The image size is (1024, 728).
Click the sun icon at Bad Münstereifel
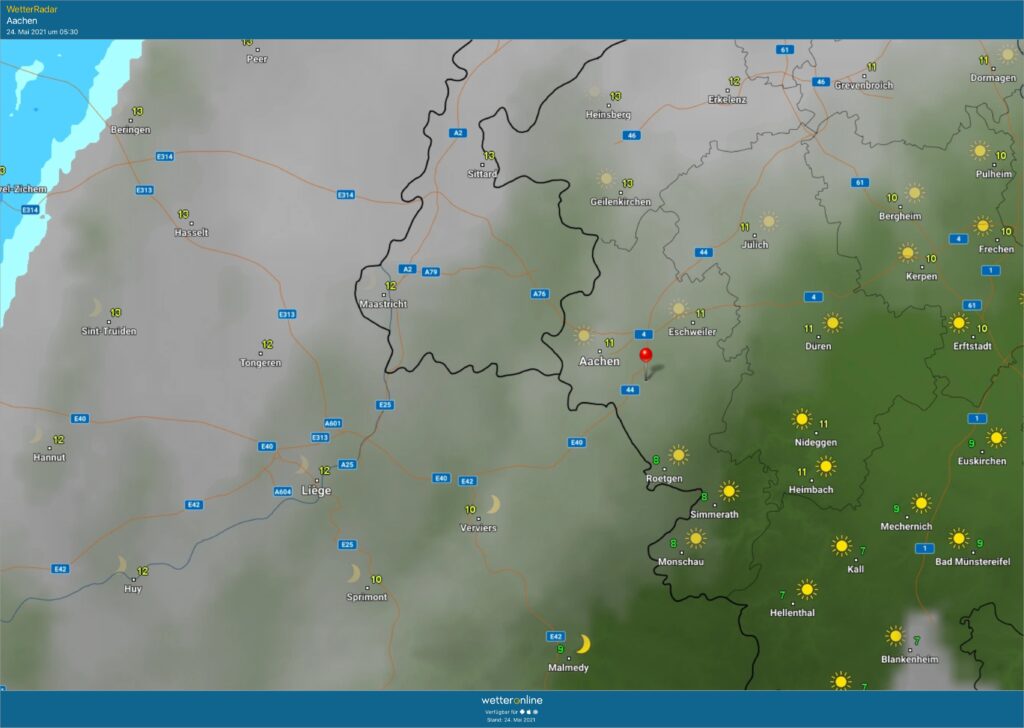tap(959, 538)
